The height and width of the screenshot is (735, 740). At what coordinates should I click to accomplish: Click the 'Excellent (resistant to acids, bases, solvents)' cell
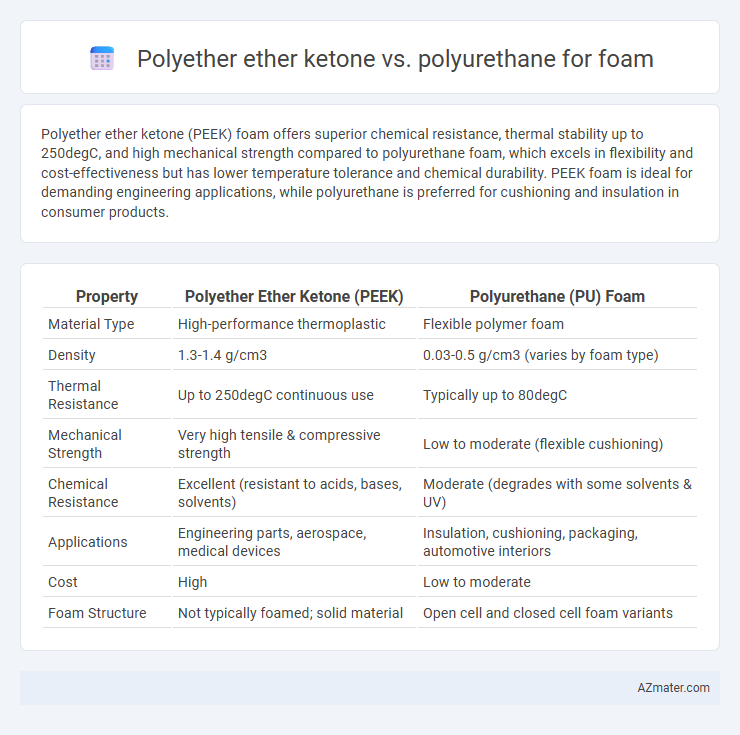[x=290, y=493]
